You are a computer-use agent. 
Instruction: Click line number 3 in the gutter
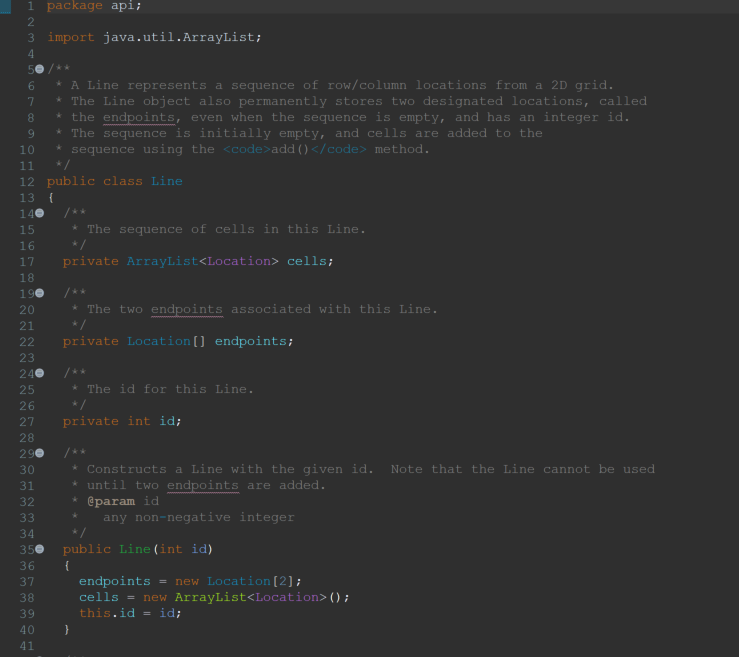tap(31, 38)
